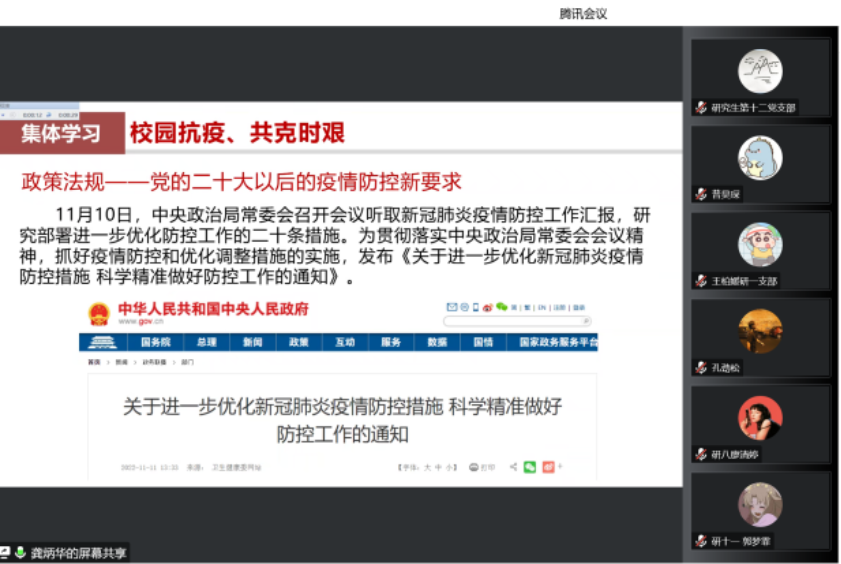This screenshot has width=841, height=564.
Task: Click the 互动 navigation bar item
Action: coord(345,343)
